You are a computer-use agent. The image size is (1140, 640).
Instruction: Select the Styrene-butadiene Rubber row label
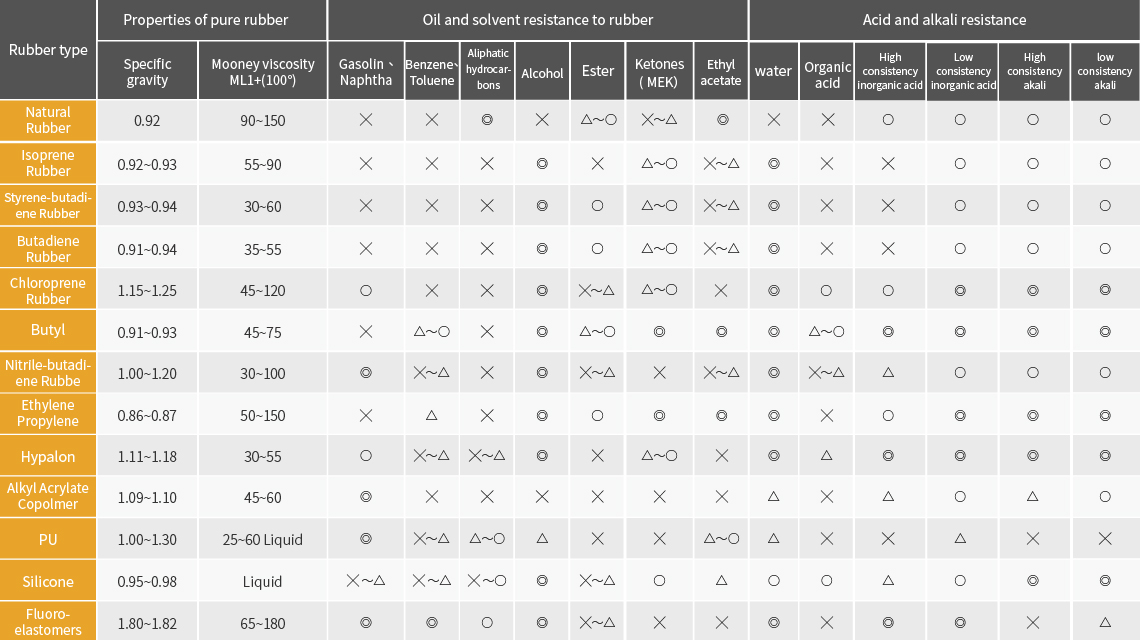coord(48,206)
